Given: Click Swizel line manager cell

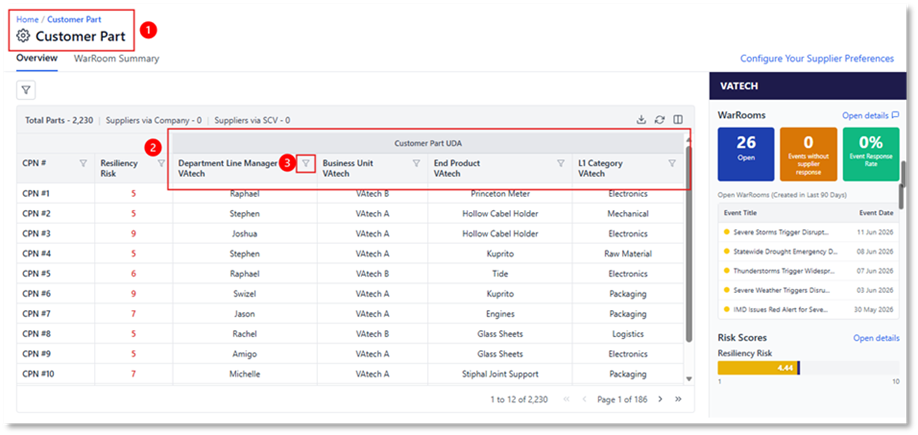Looking at the screenshot, I should pos(245,294).
